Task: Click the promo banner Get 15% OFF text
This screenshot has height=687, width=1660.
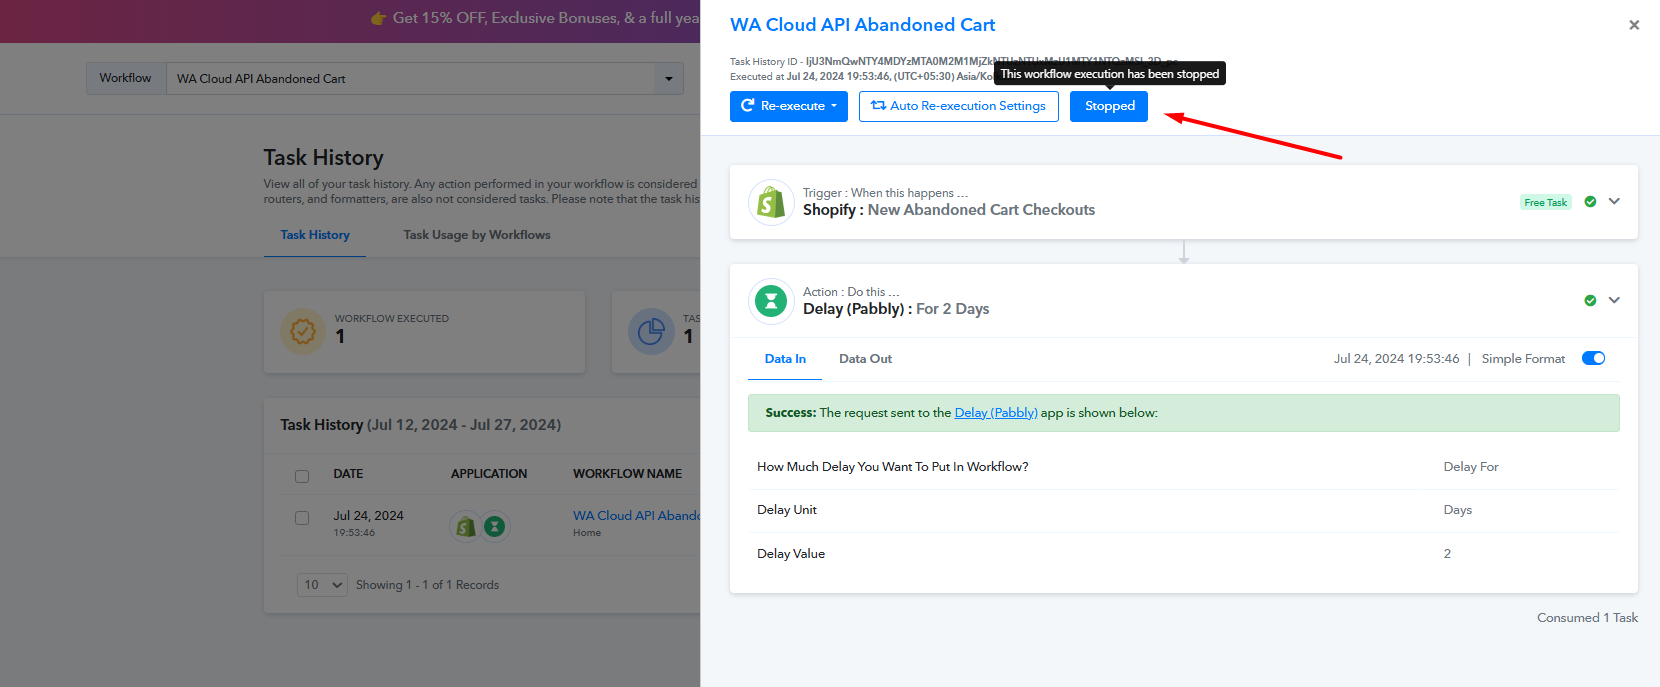Action: pos(546,18)
